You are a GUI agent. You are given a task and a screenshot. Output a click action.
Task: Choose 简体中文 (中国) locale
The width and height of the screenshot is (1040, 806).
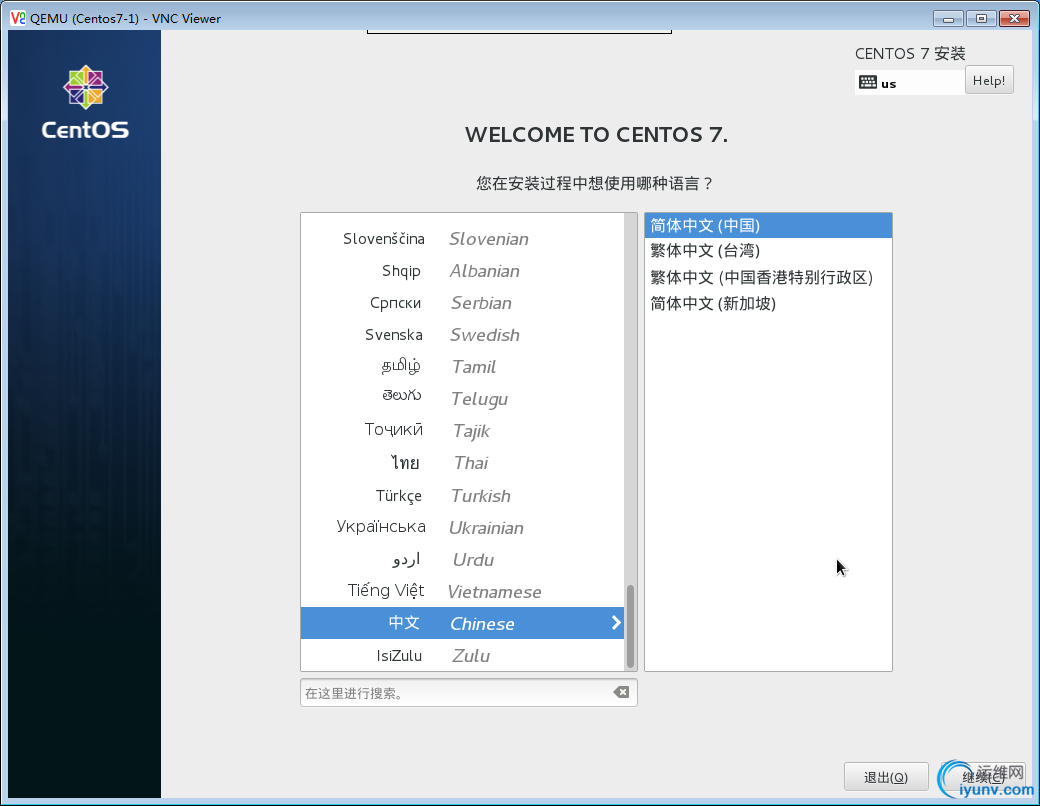click(x=768, y=226)
